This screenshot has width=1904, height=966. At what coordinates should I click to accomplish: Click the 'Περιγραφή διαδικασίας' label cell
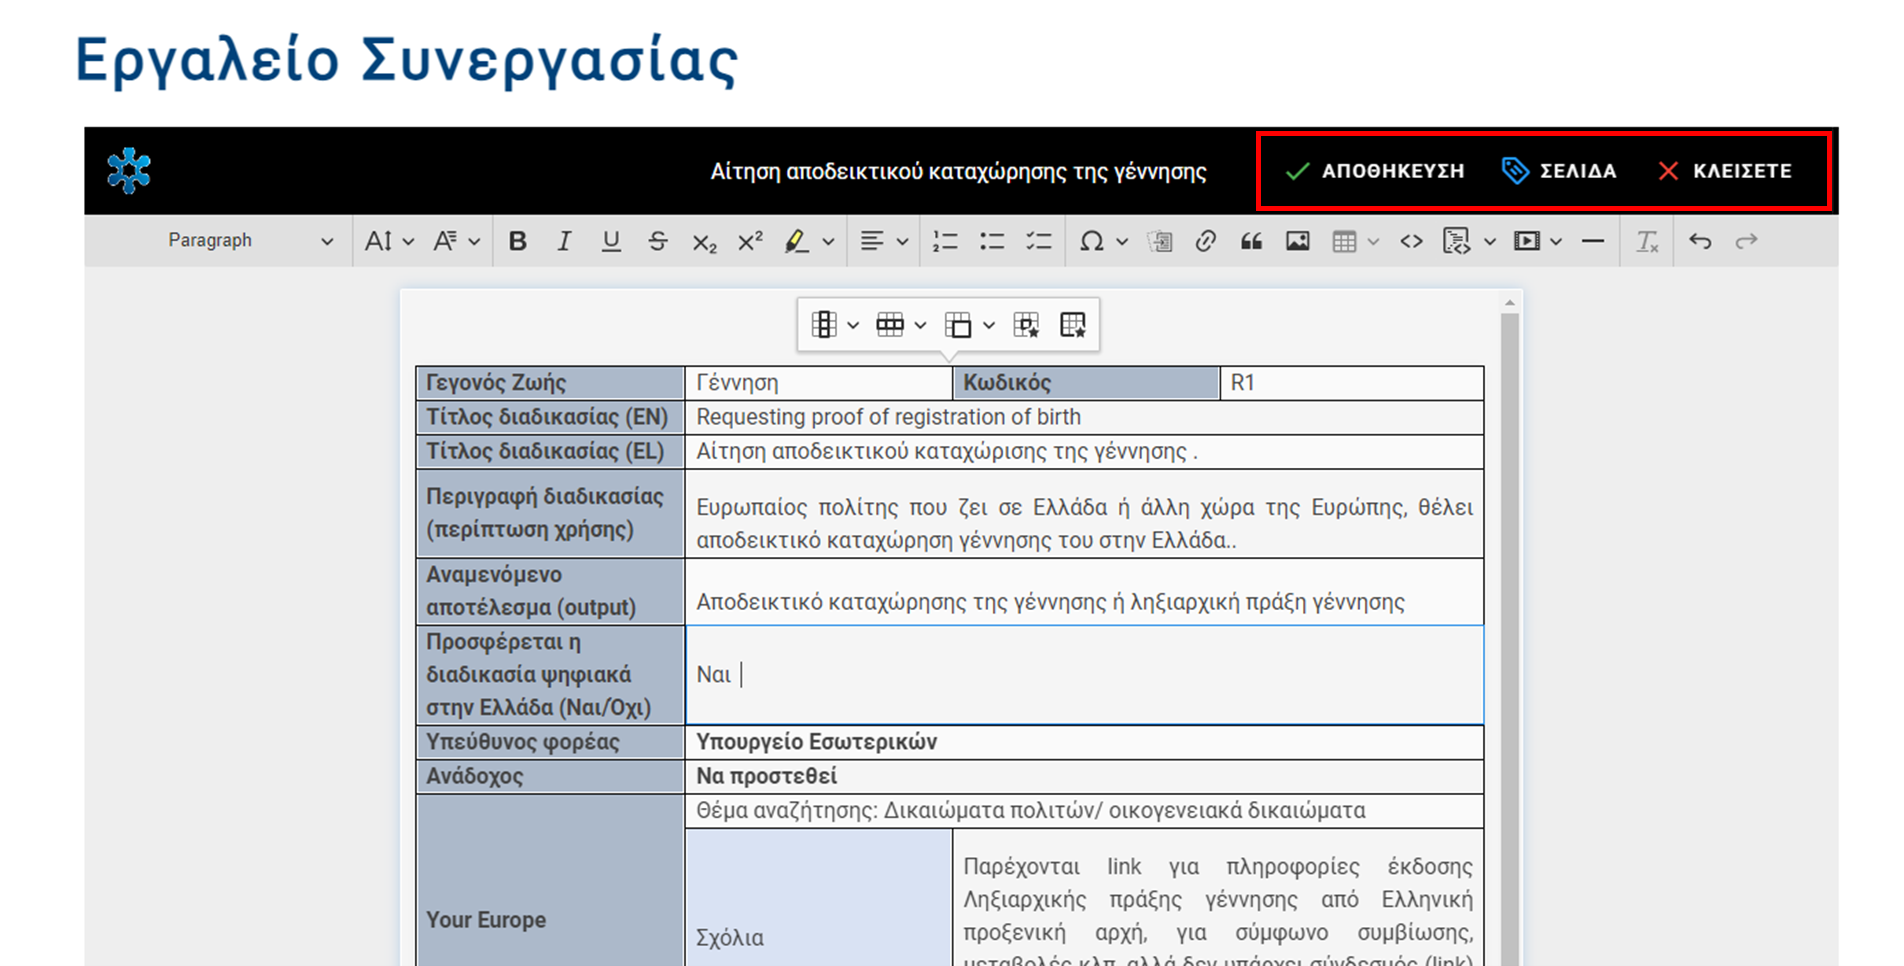pyautogui.click(x=550, y=514)
